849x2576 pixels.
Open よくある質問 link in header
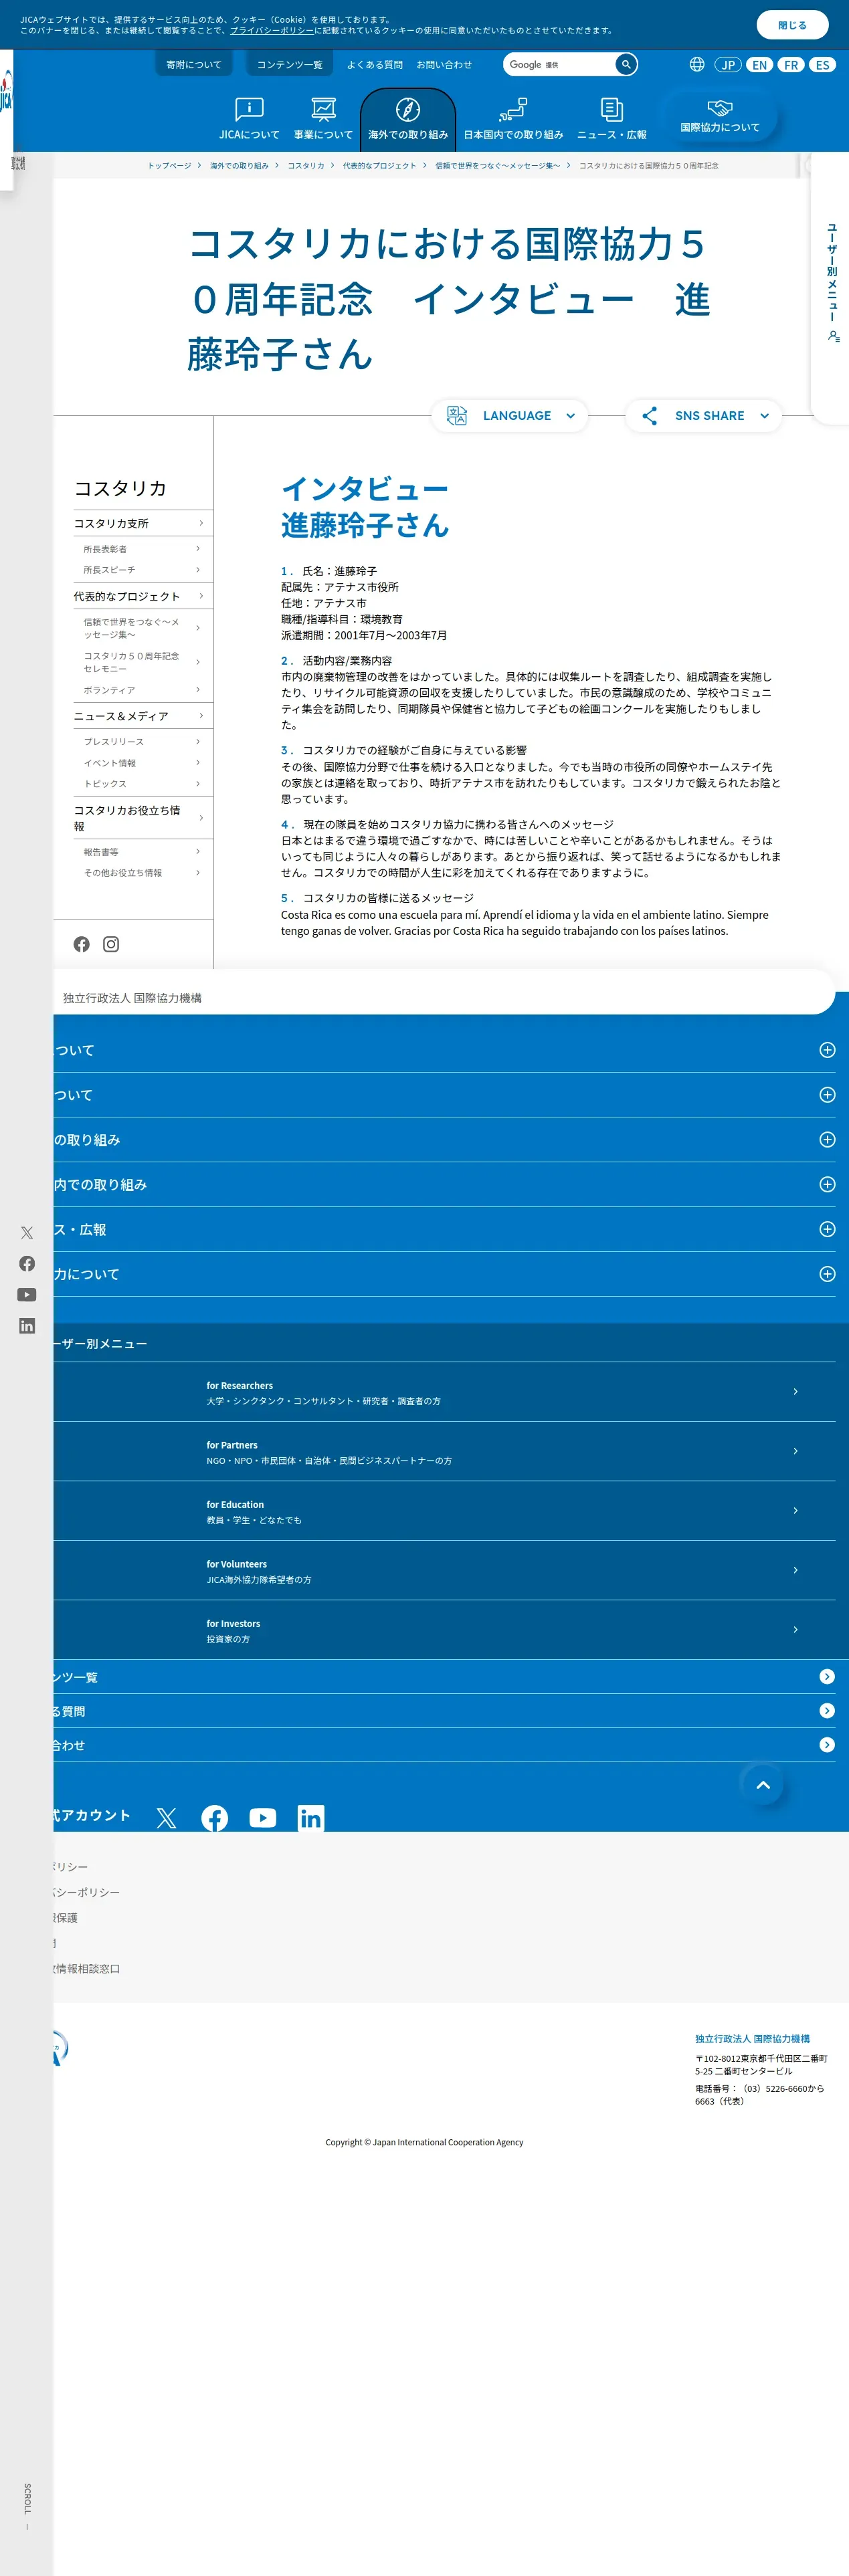coord(375,65)
